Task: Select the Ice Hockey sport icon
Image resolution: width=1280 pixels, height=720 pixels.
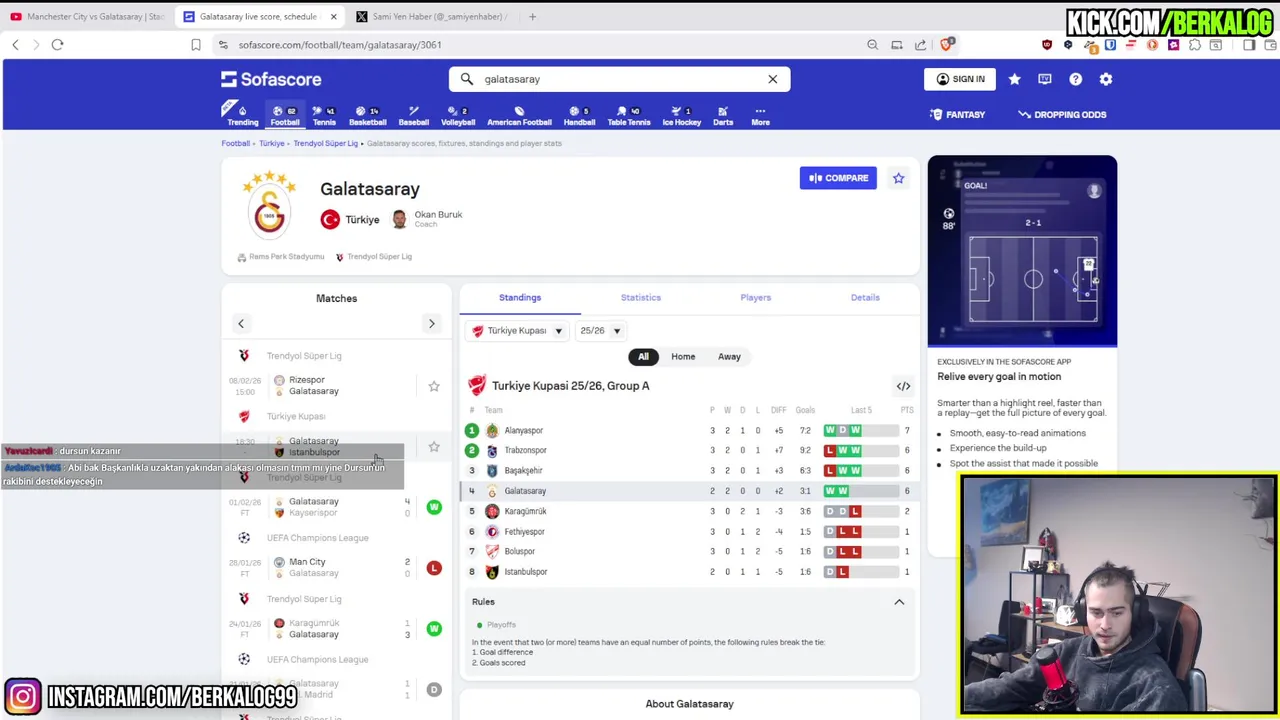Action: coord(682,115)
